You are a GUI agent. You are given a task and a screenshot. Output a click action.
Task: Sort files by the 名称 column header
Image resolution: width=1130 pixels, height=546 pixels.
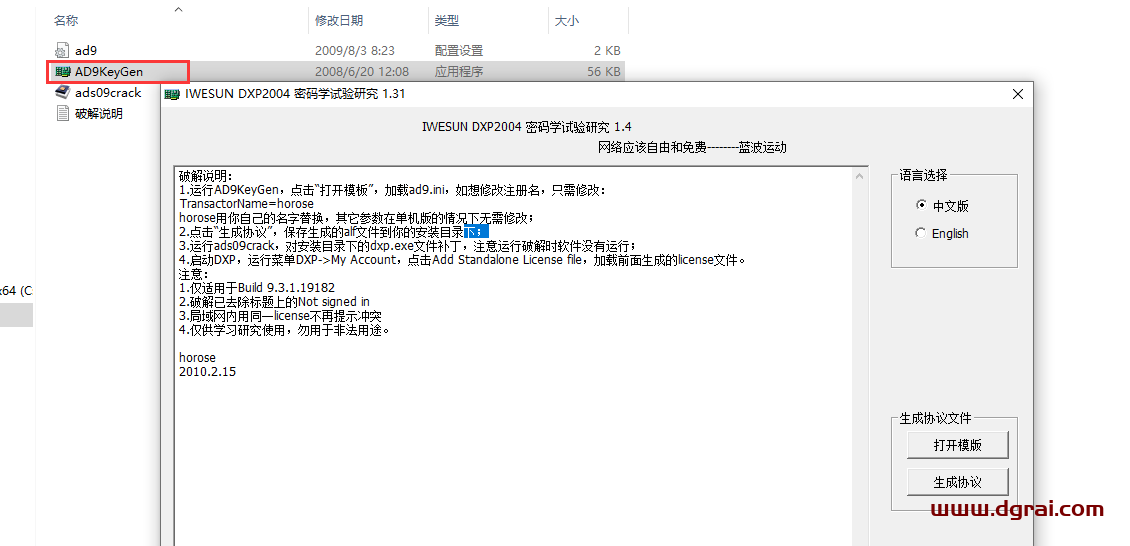click(66, 21)
